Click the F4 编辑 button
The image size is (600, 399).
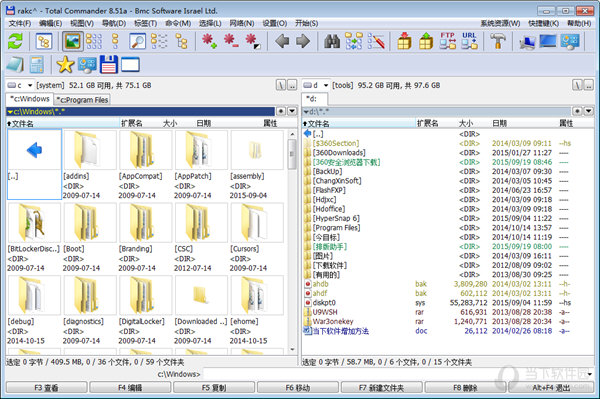(x=130, y=388)
